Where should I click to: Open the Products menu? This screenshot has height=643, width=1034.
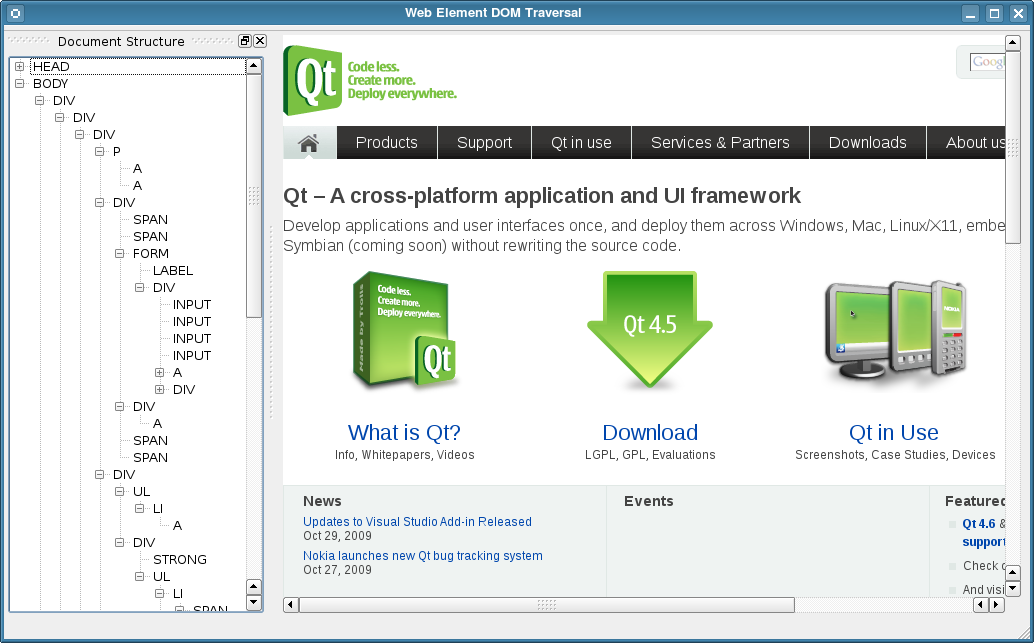pos(386,142)
